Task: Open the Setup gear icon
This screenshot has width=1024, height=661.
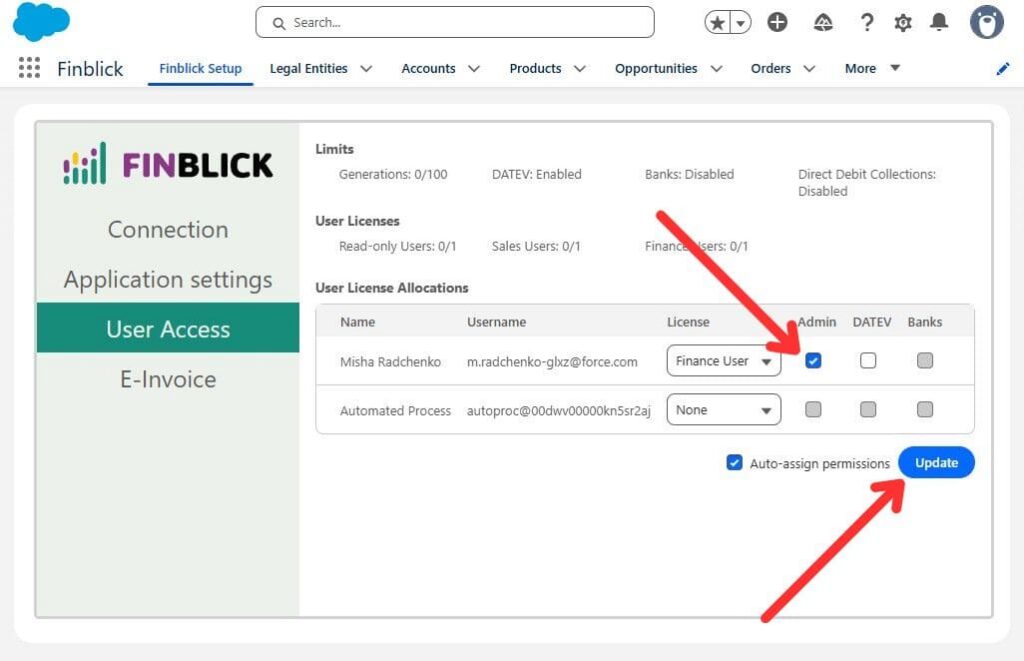Action: 903,23
